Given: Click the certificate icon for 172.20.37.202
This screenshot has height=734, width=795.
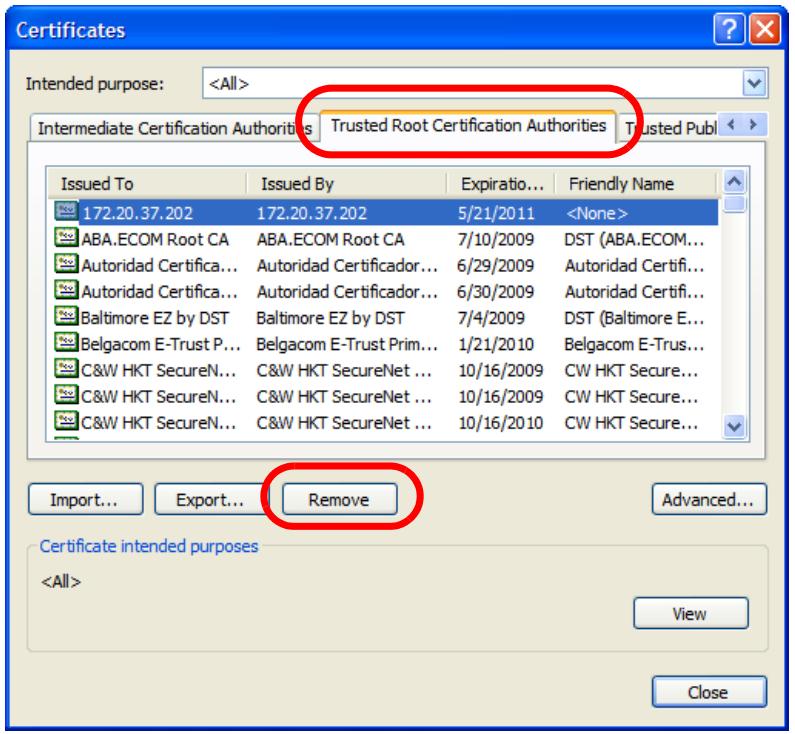Looking at the screenshot, I should (66, 212).
